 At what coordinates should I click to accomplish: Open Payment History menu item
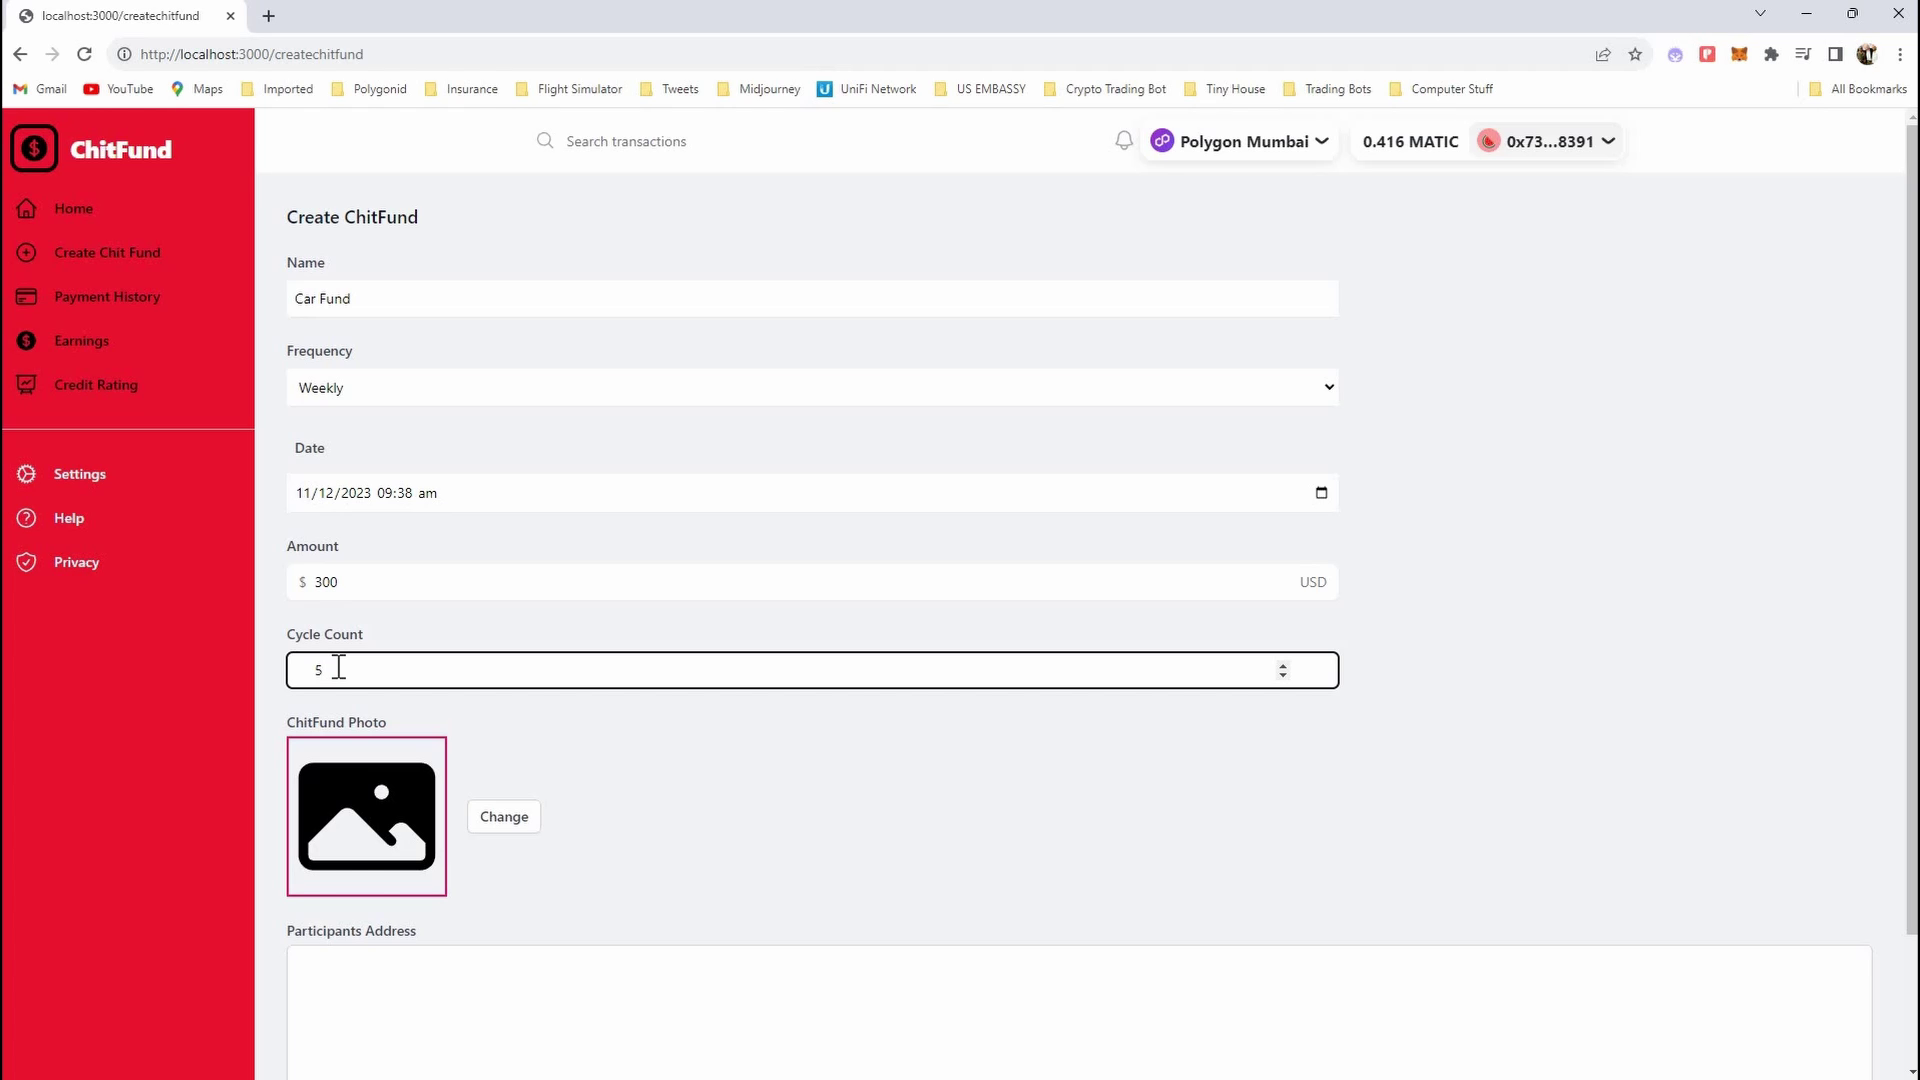[107, 297]
